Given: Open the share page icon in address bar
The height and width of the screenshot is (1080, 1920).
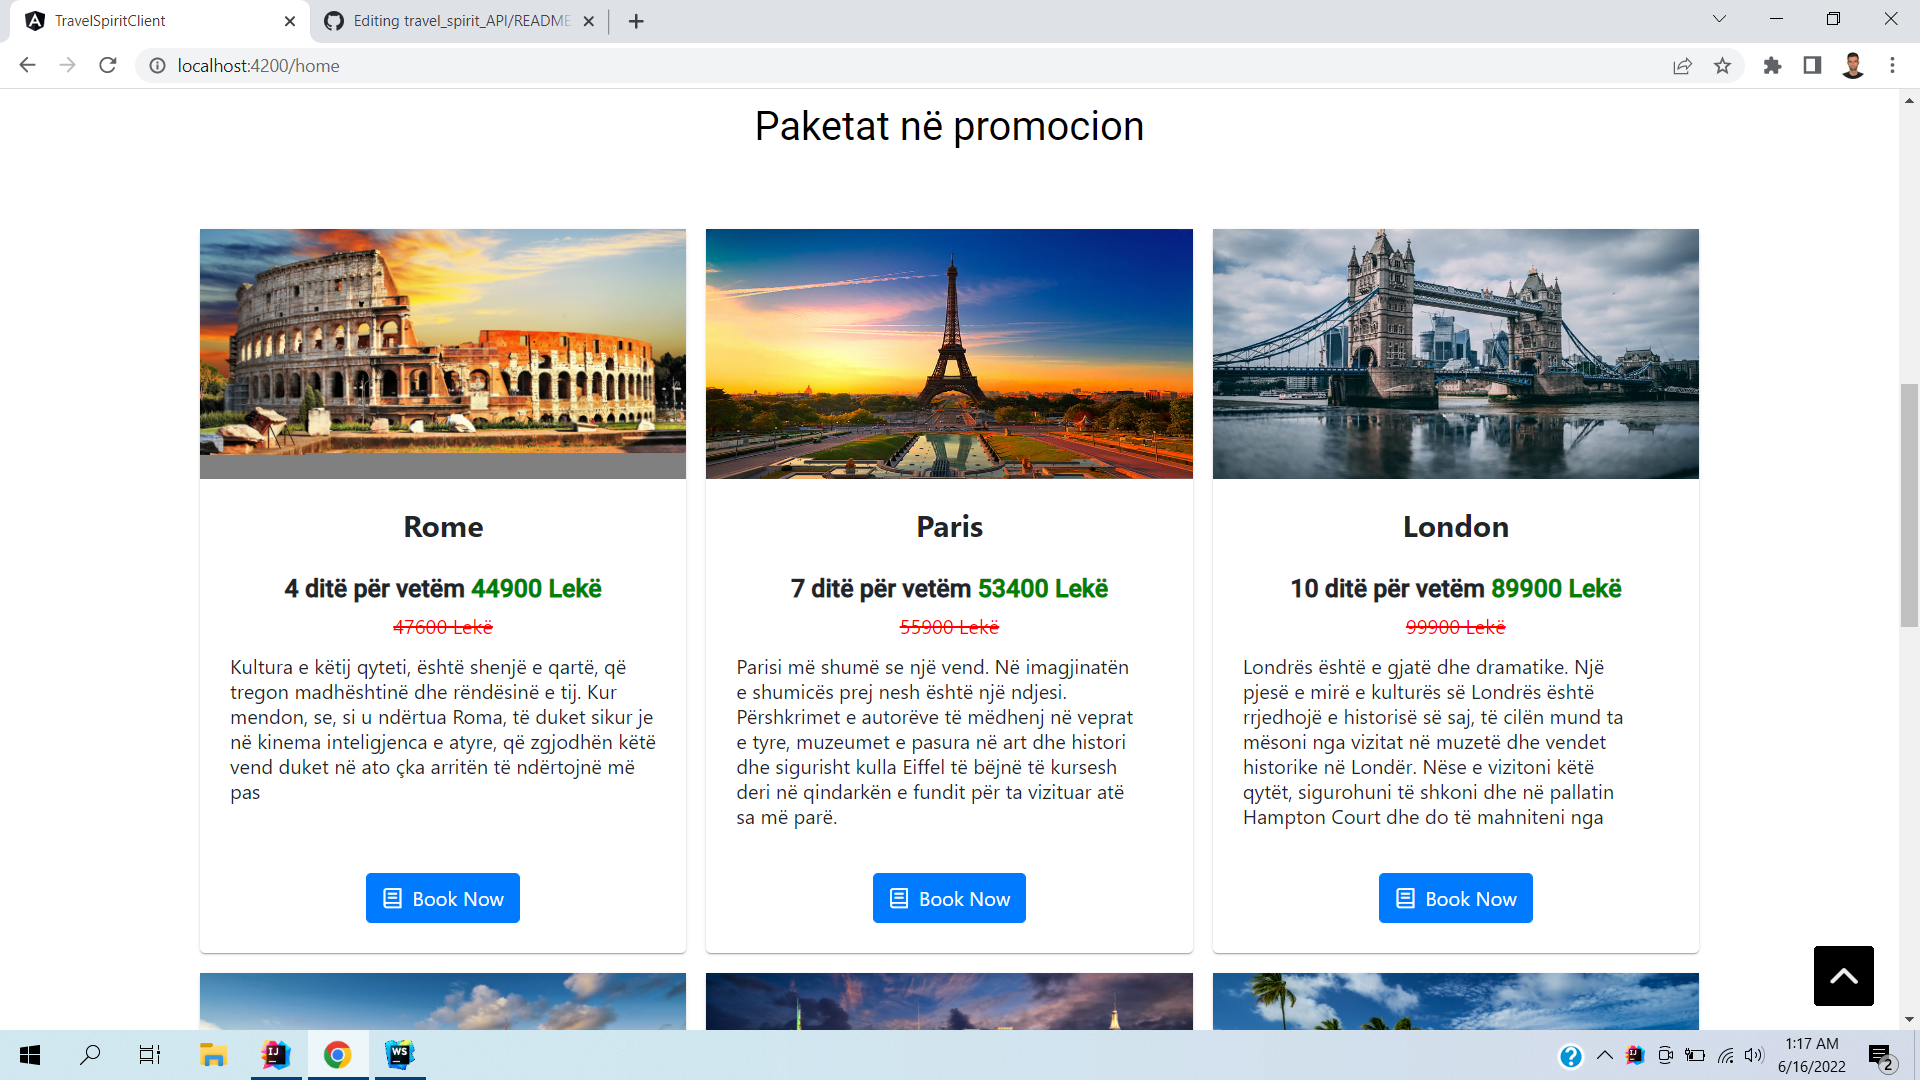Looking at the screenshot, I should pos(1683,66).
